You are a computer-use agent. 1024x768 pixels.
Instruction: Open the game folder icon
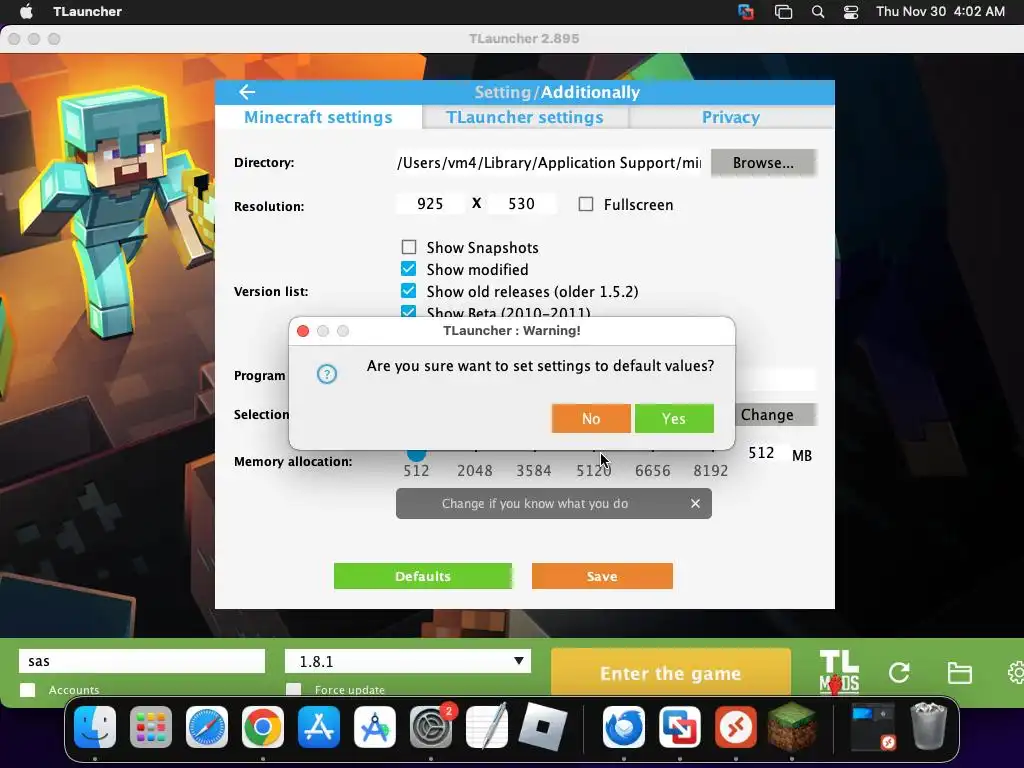pos(959,673)
